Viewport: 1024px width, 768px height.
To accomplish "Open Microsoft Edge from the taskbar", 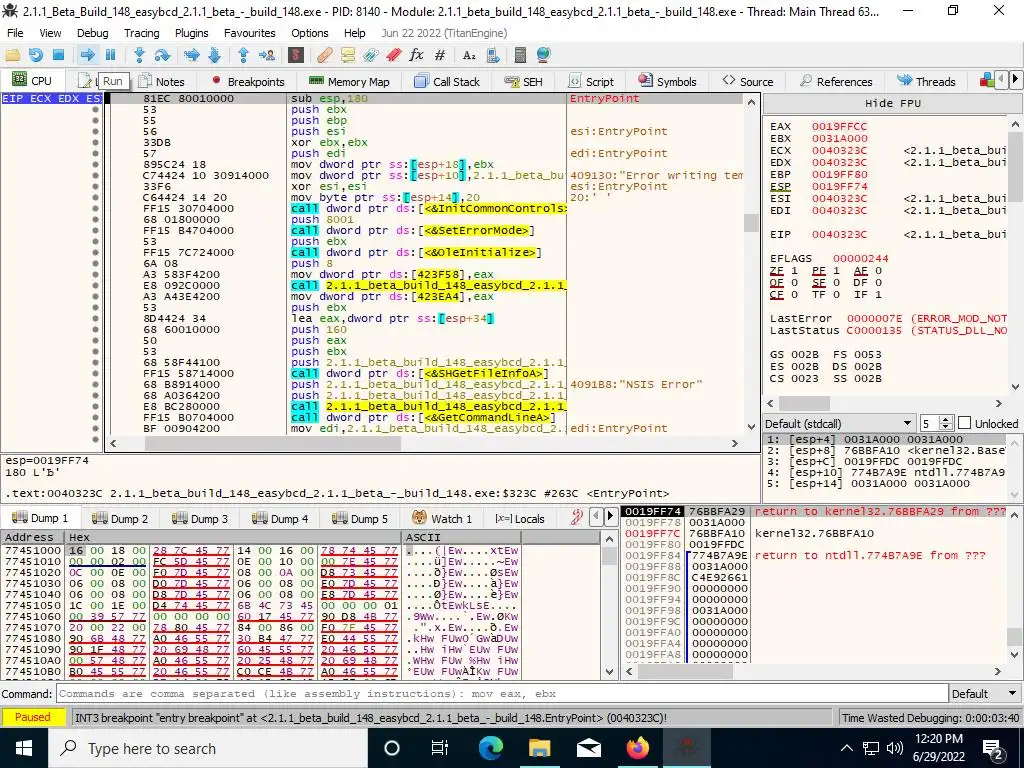I will (x=491, y=748).
